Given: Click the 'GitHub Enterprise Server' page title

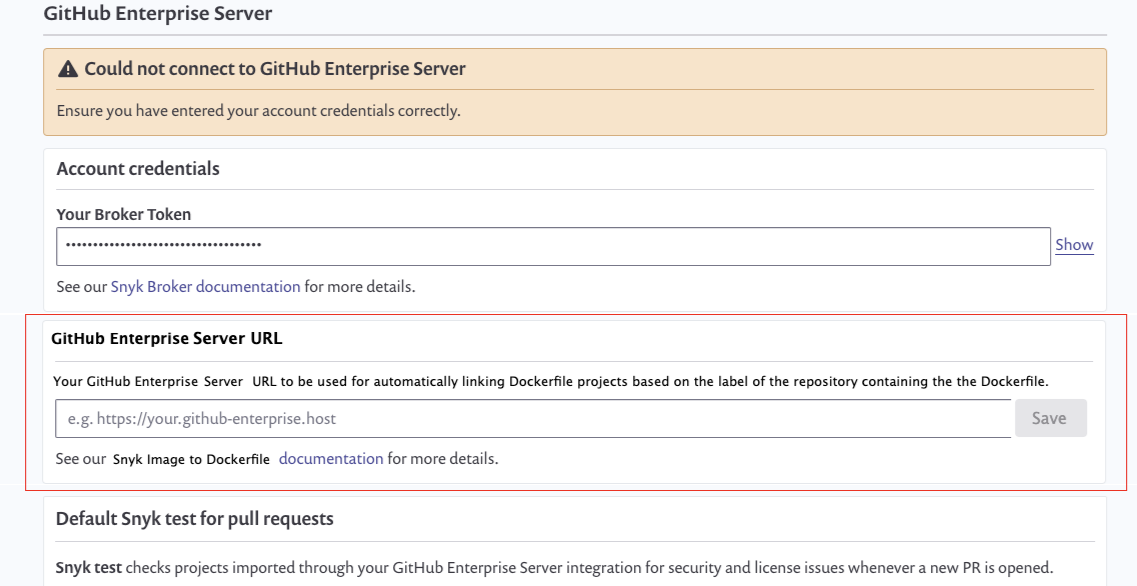Looking at the screenshot, I should click(158, 14).
